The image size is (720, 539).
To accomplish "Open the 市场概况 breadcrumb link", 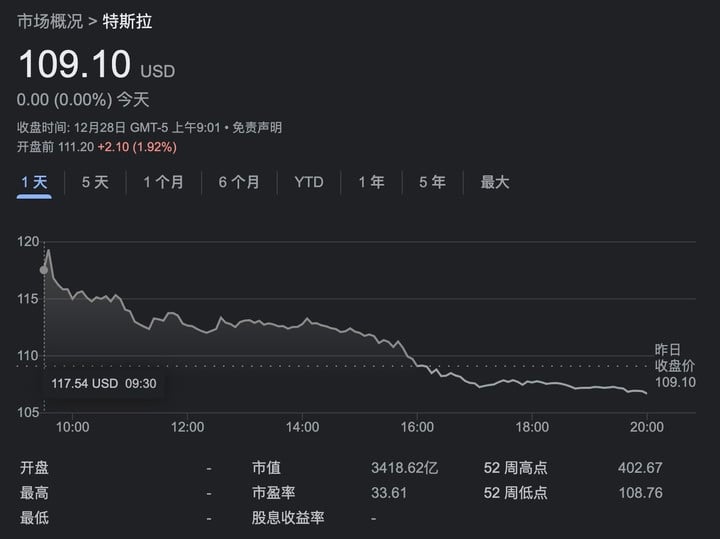I will (x=50, y=22).
